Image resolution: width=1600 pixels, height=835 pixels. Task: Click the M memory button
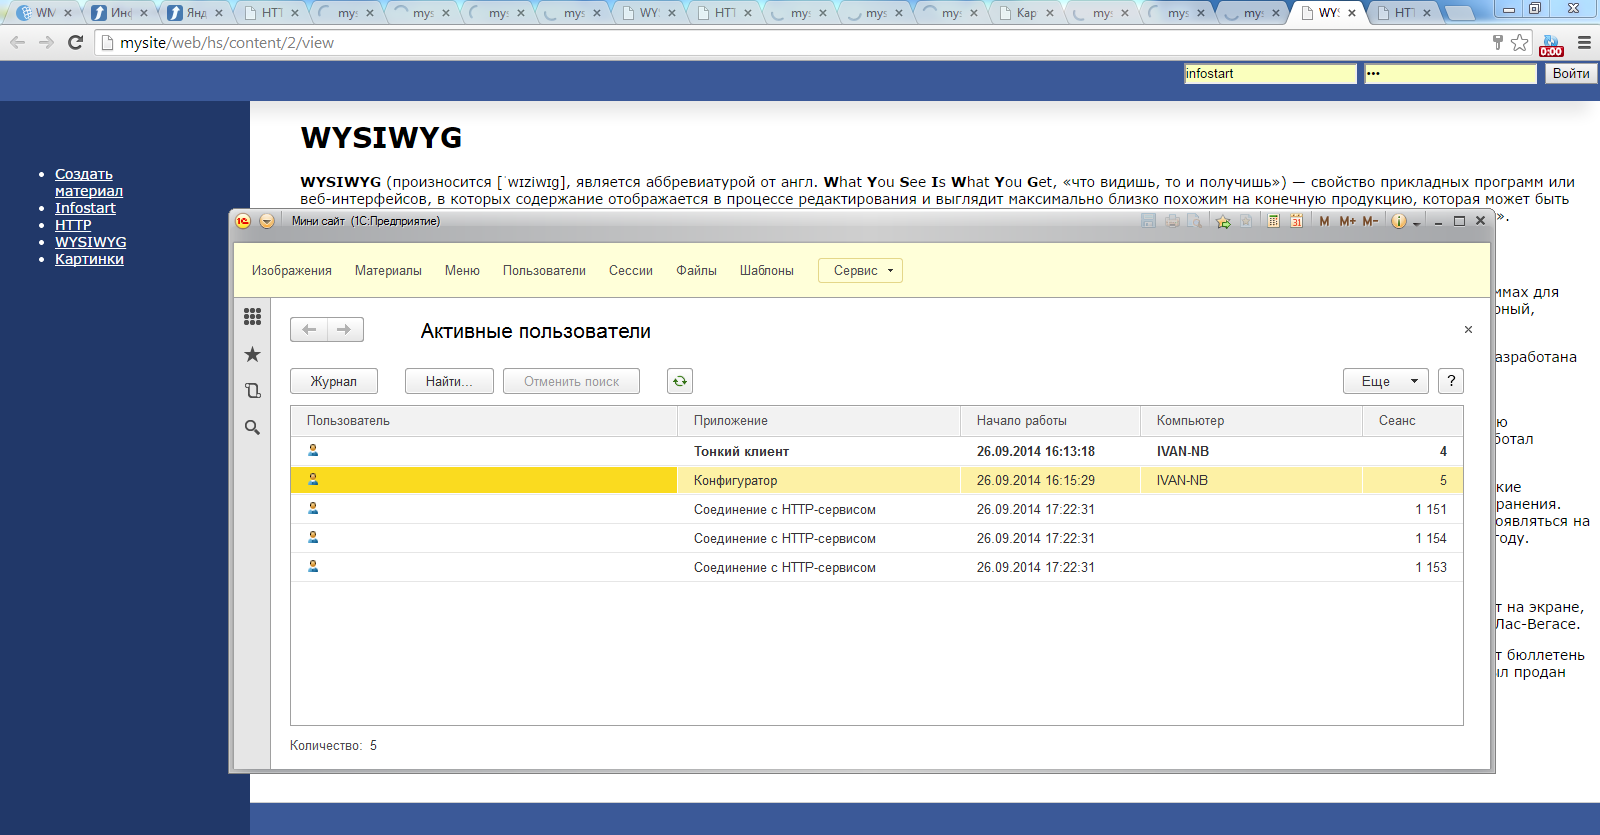point(1324,221)
